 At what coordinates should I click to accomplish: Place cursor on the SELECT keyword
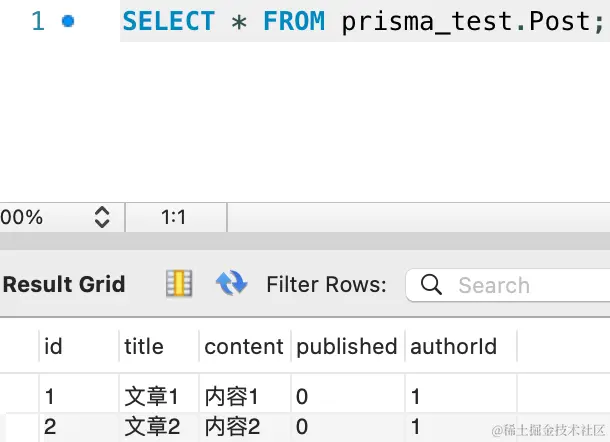click(x=168, y=21)
